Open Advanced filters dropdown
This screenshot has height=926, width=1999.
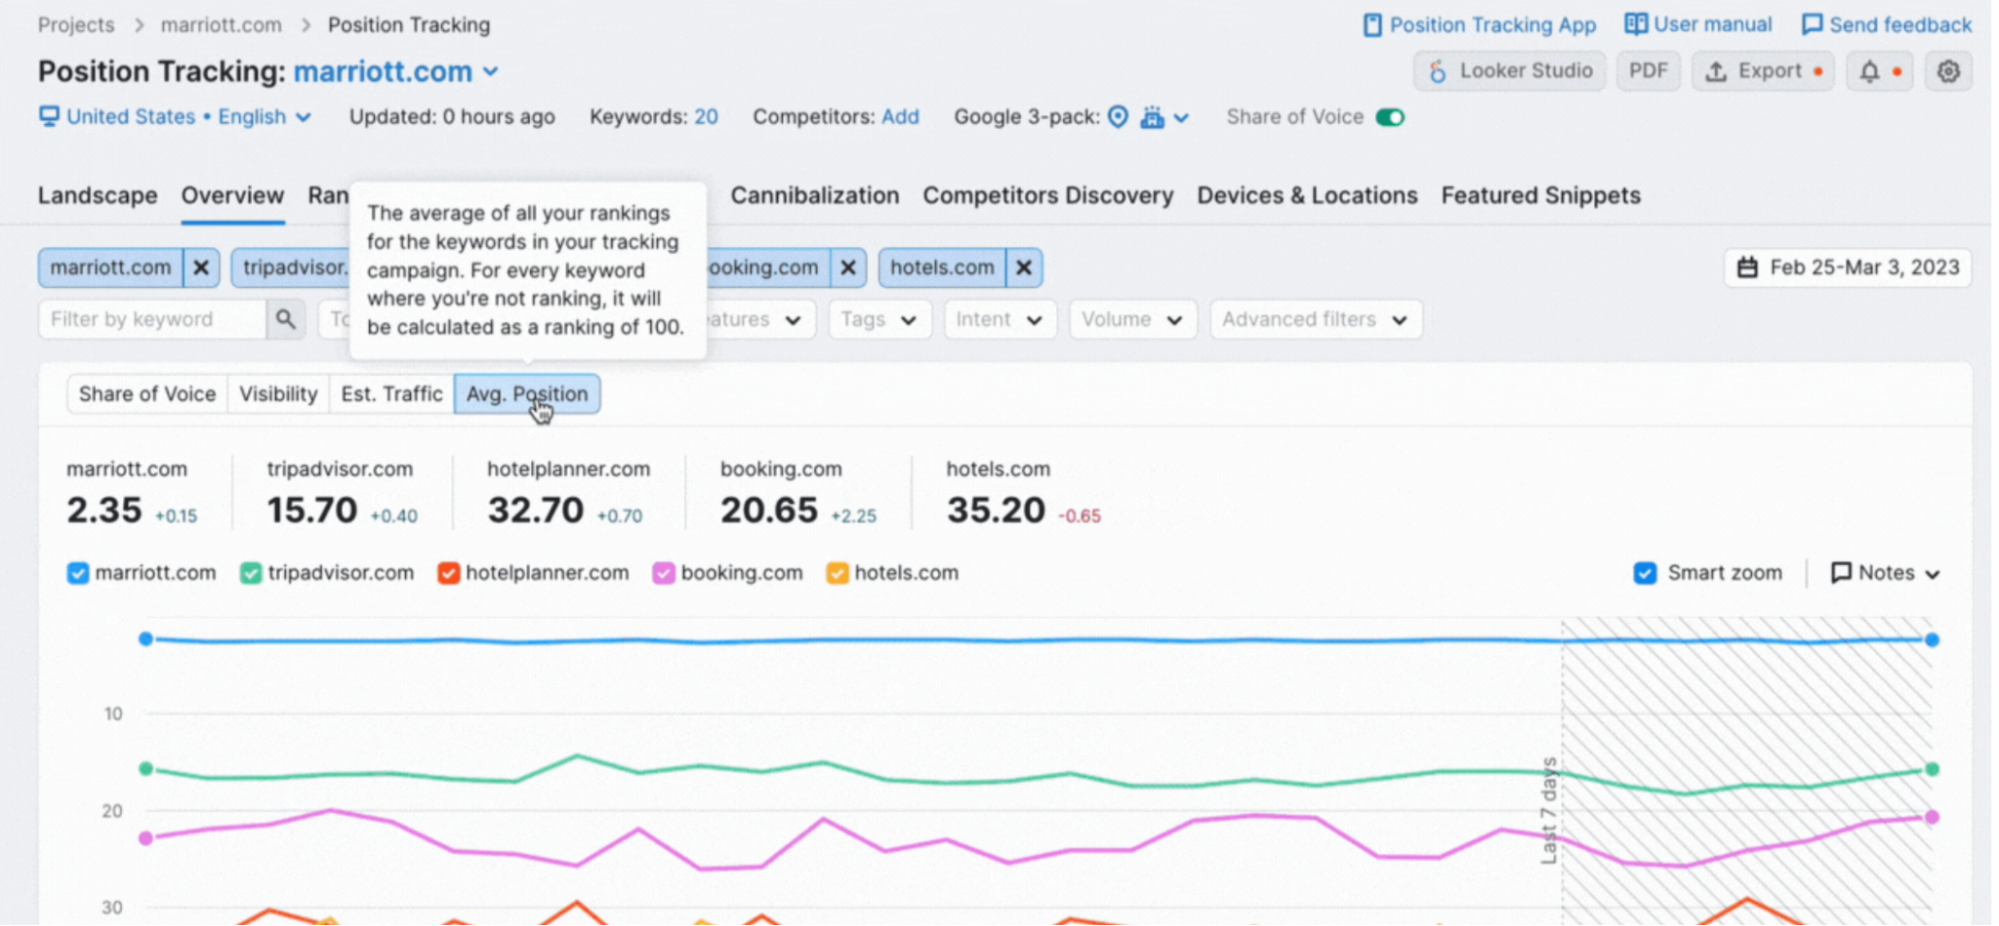coord(1315,320)
